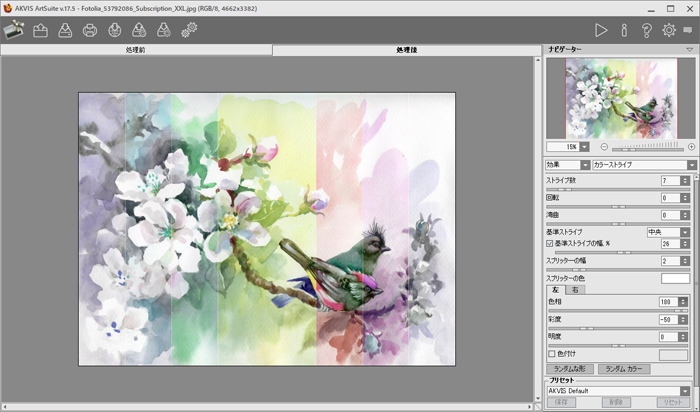Adjust the ストライプ数 slider

coord(618,190)
